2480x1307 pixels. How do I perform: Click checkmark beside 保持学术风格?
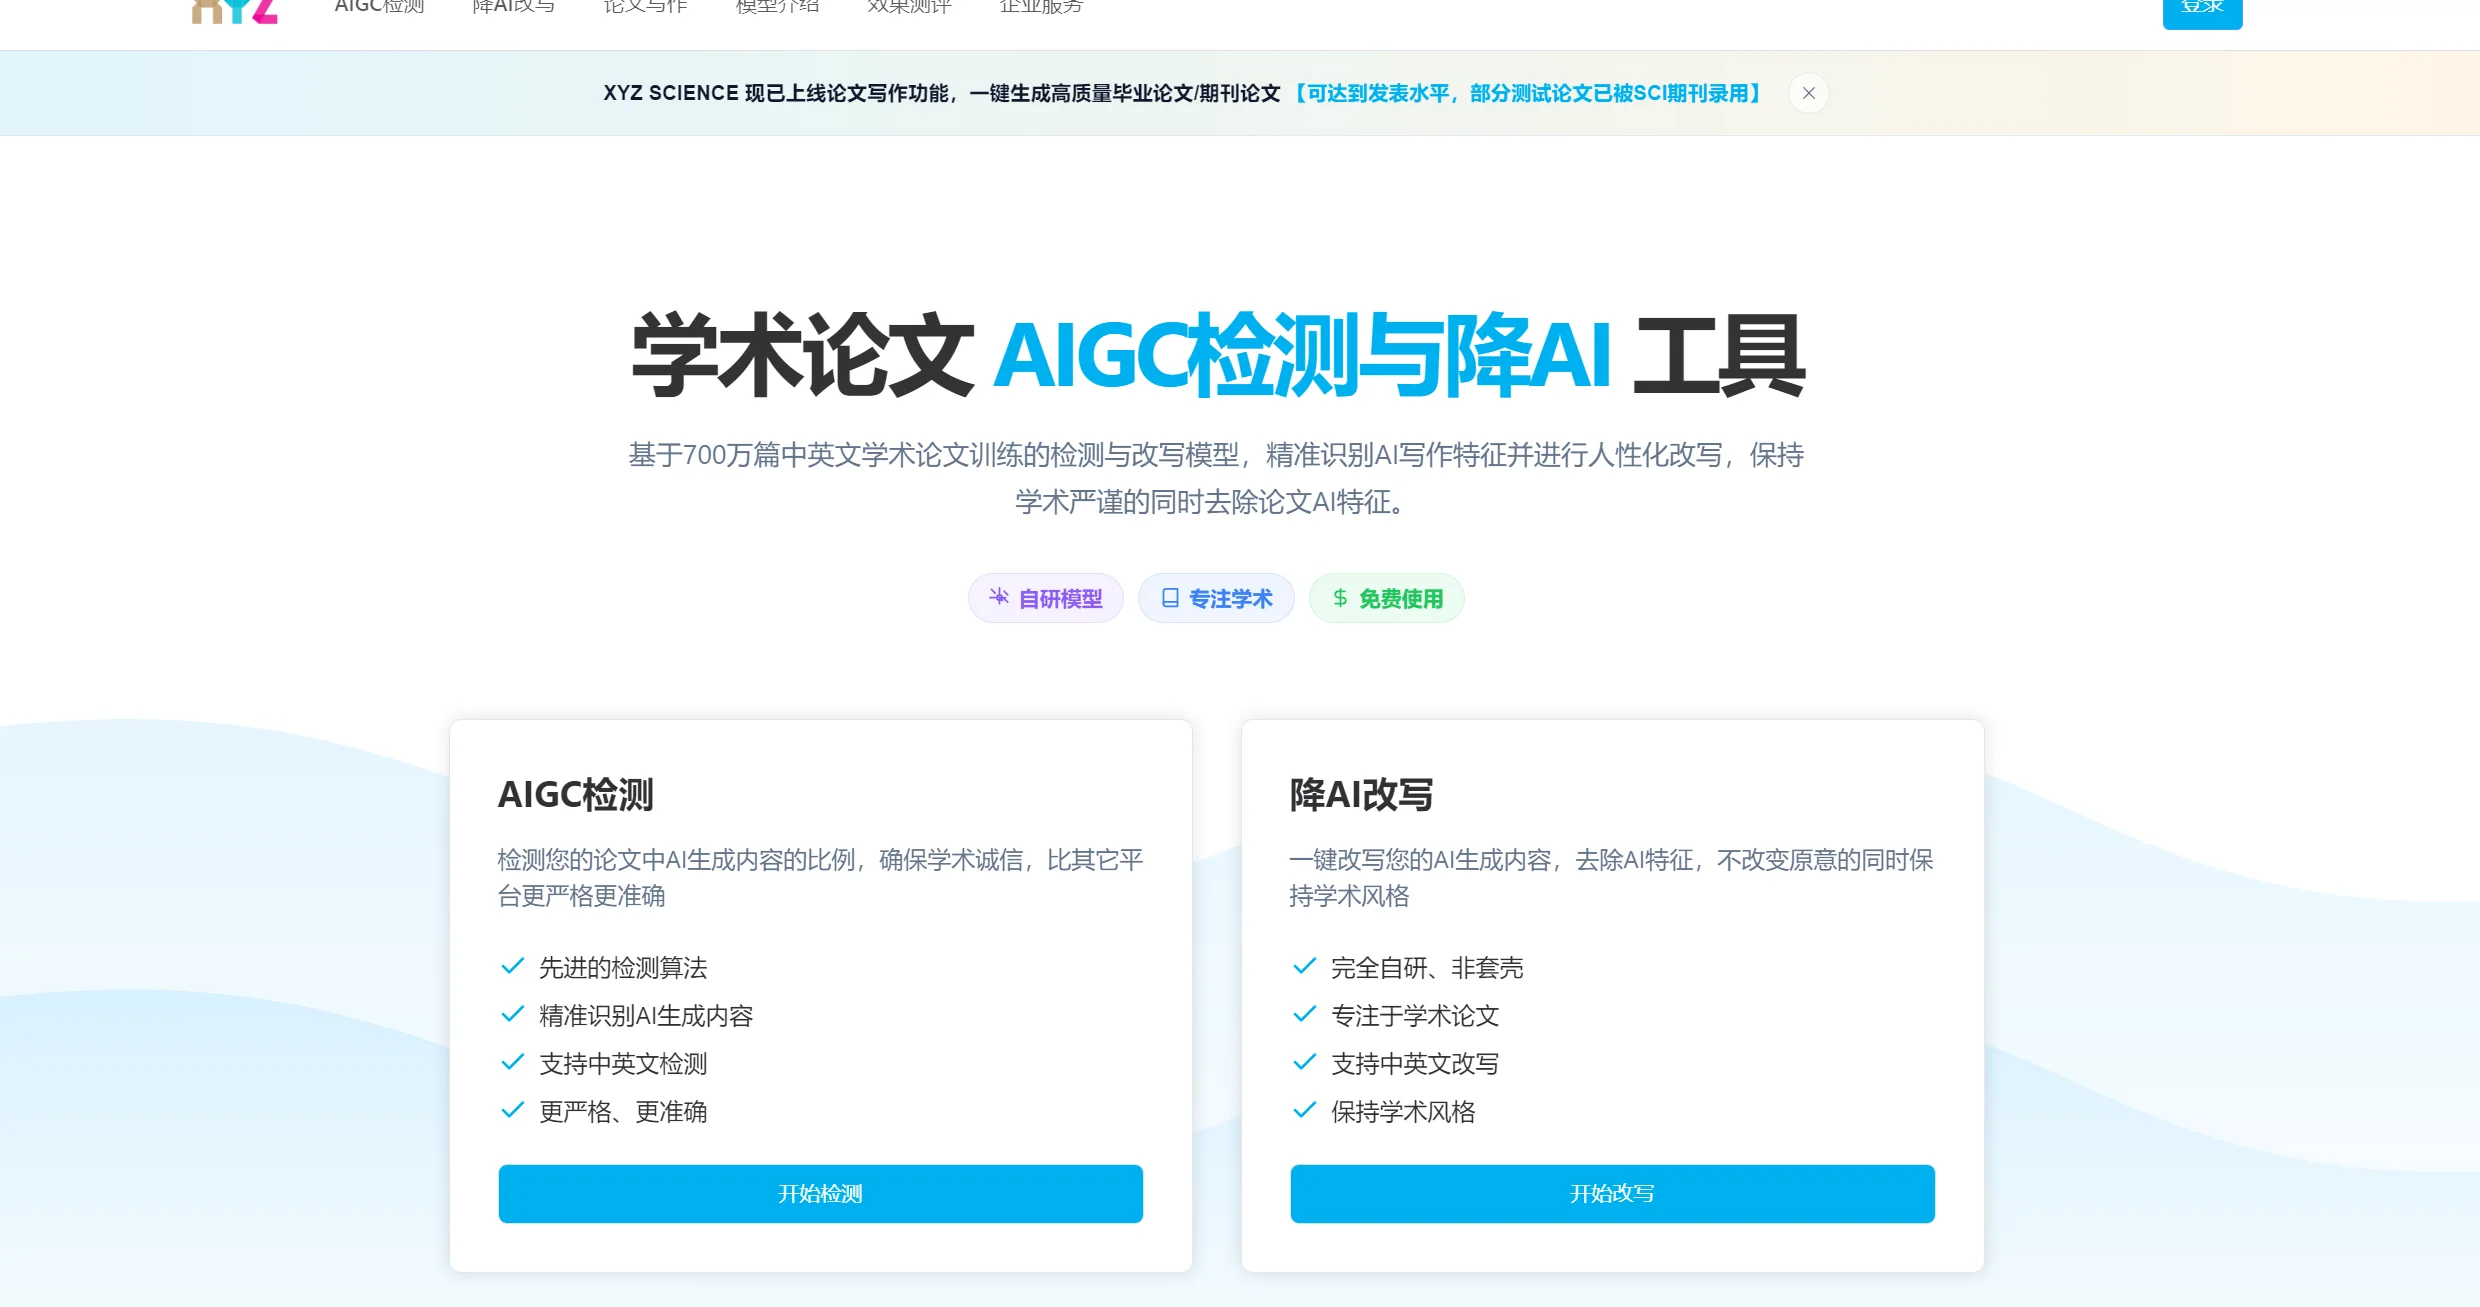(1304, 1110)
